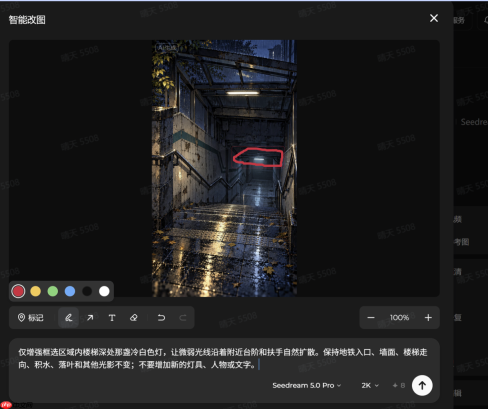Viewport: 488px width, 409px height.
Task: Select the green color swatch
Action: point(53,291)
